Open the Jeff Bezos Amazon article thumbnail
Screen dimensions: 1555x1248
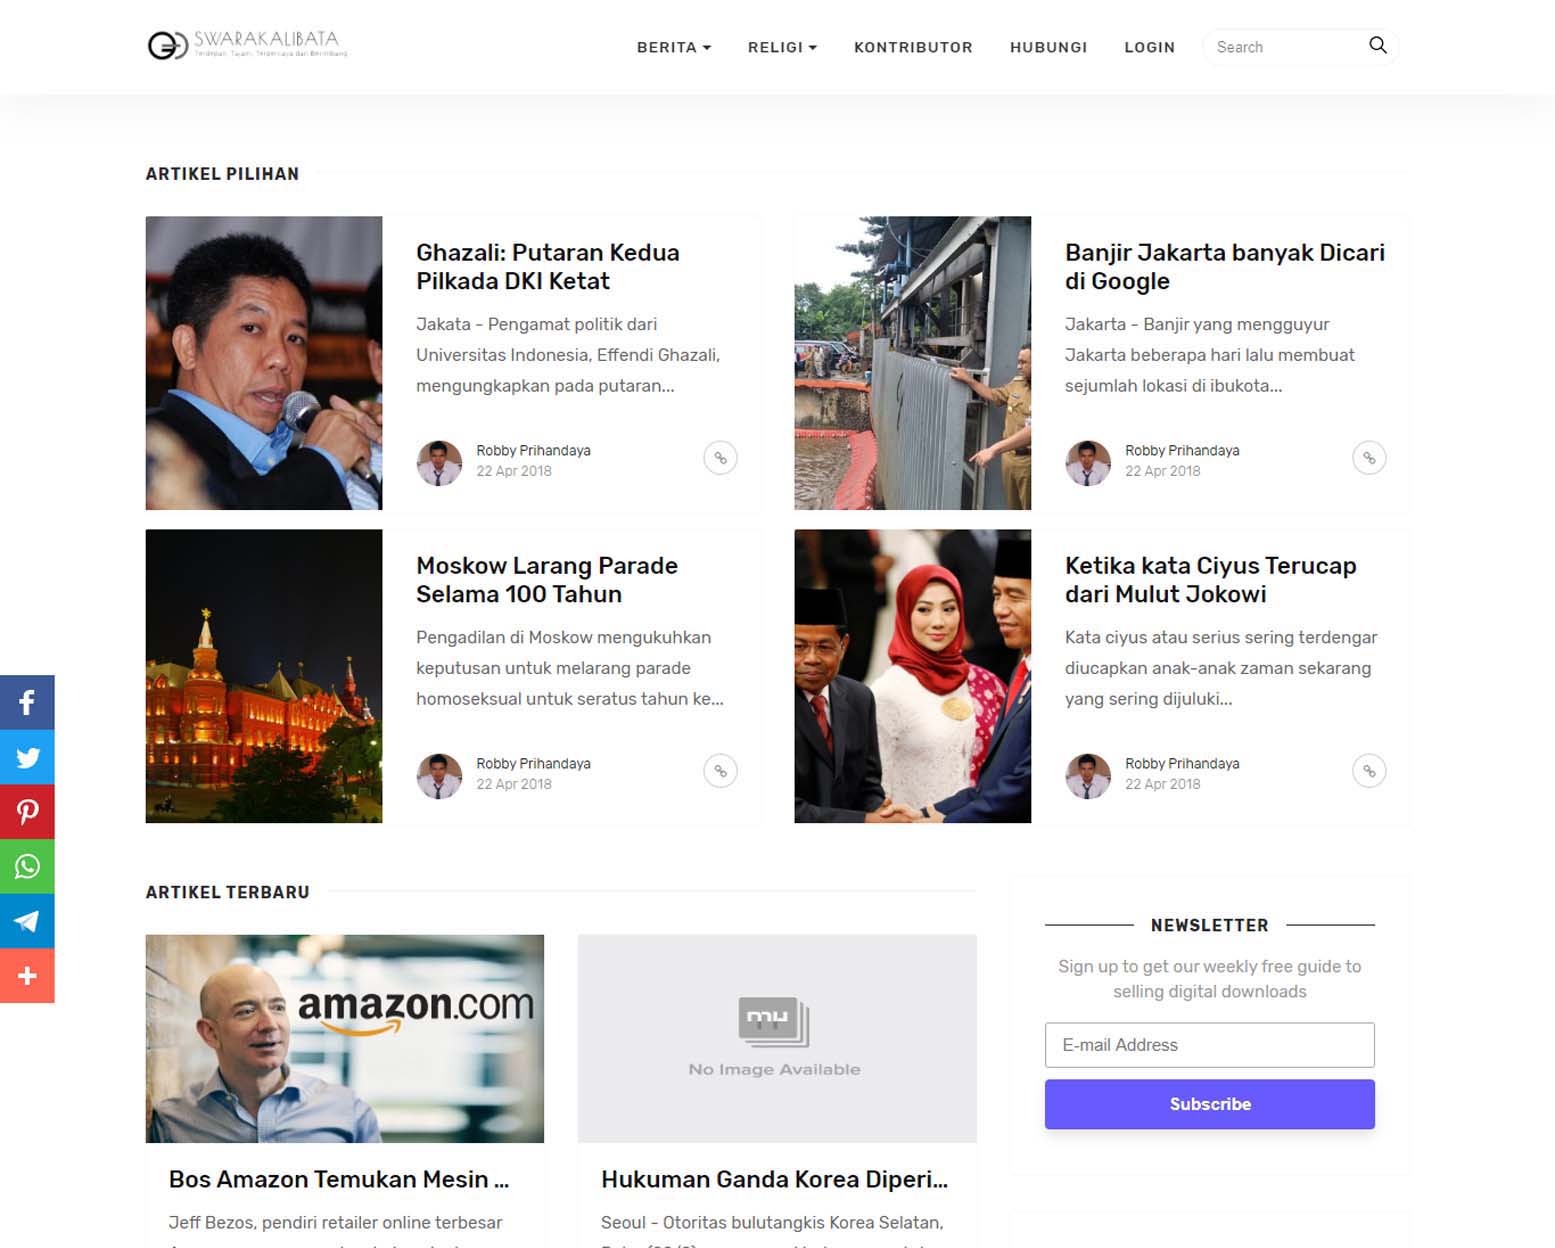(345, 1038)
